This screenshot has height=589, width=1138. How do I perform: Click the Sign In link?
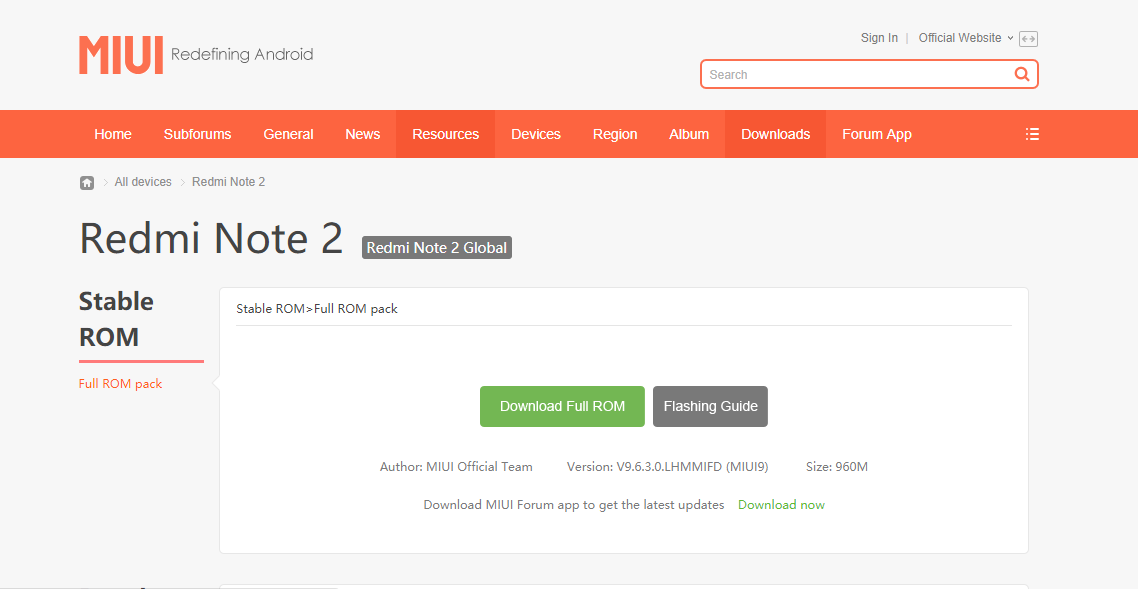point(879,38)
